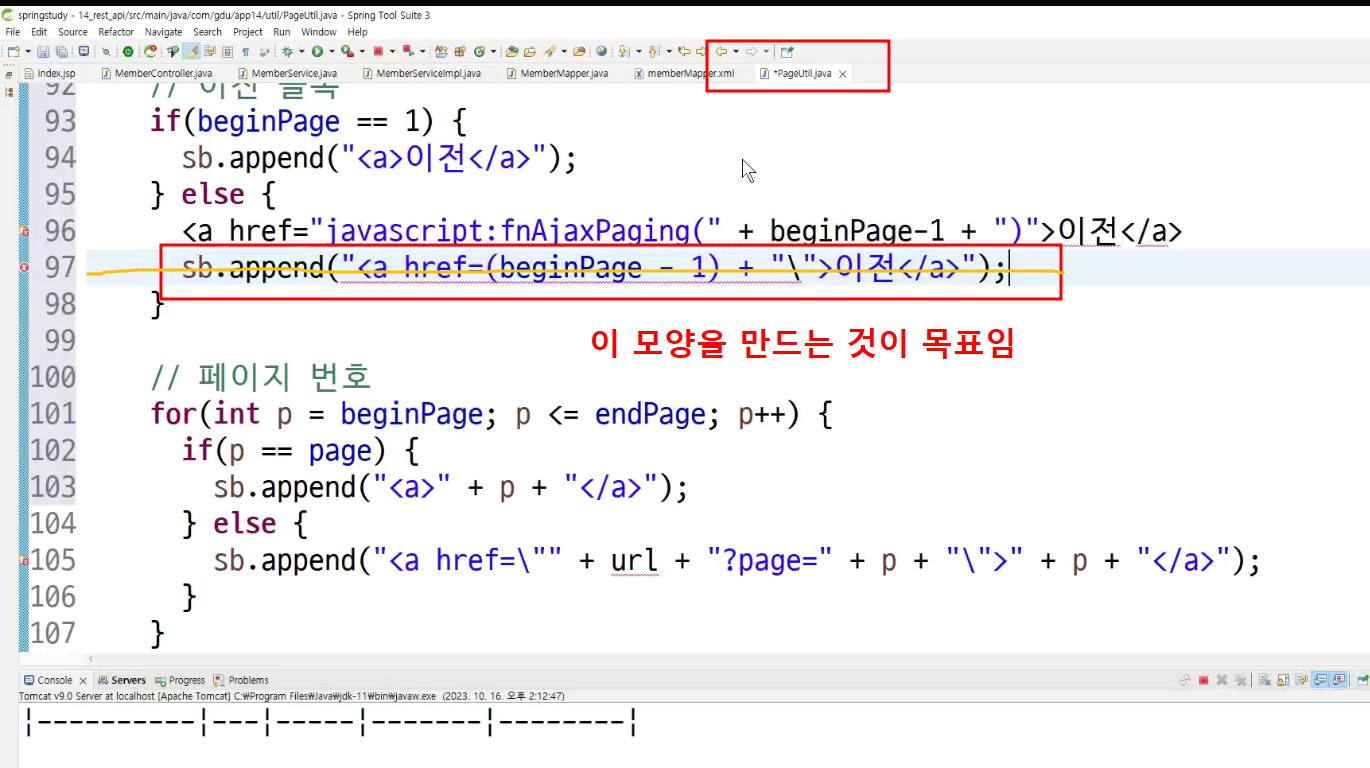Switch to the MemberServiceImpl.java tab
The height and width of the screenshot is (768, 1370).
click(421, 73)
